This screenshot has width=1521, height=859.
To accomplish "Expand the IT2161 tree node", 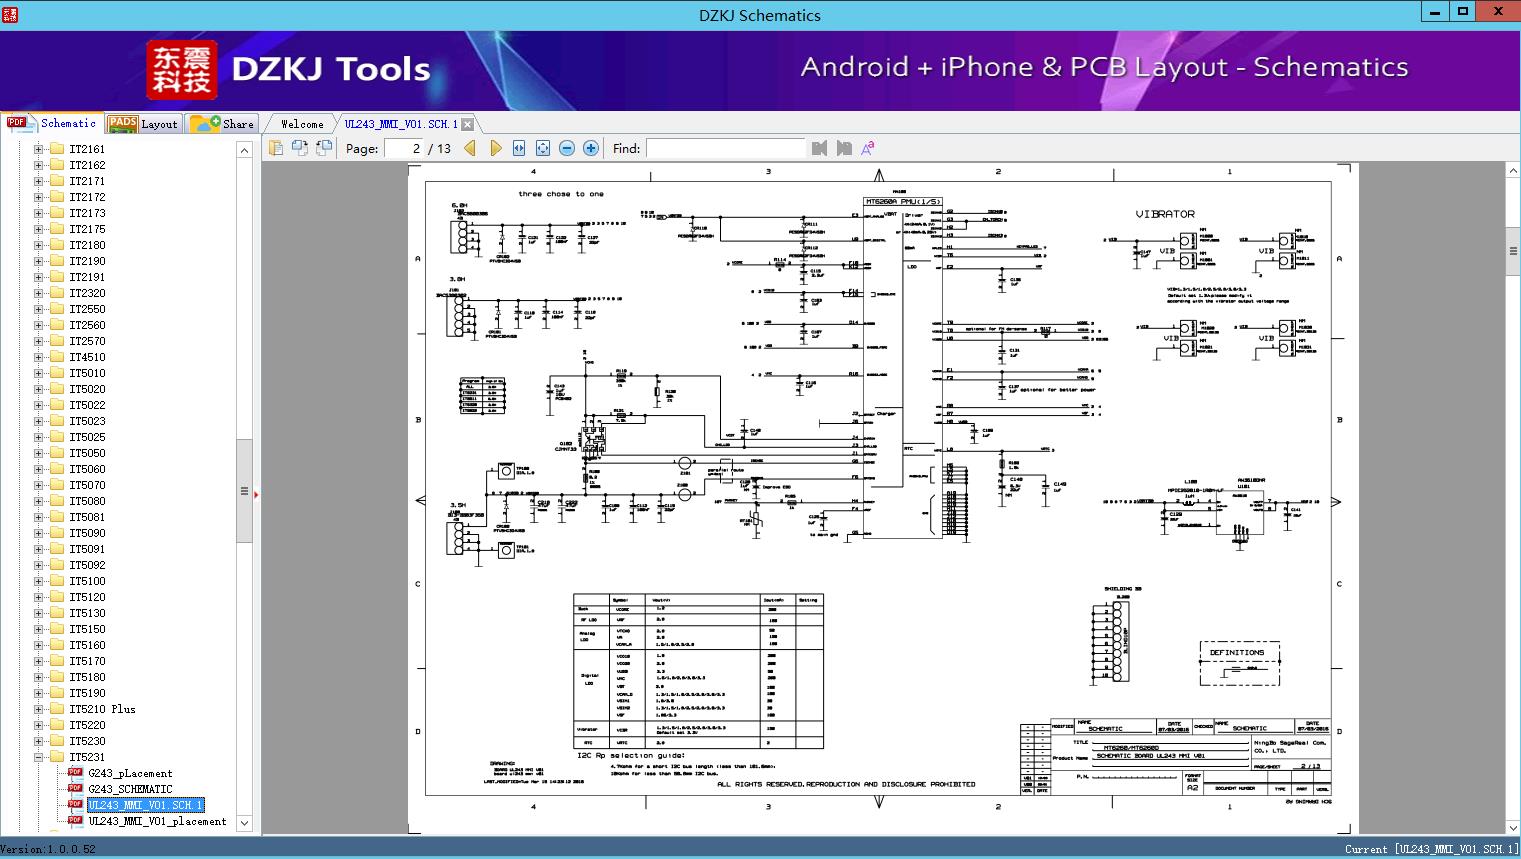I will [38, 149].
